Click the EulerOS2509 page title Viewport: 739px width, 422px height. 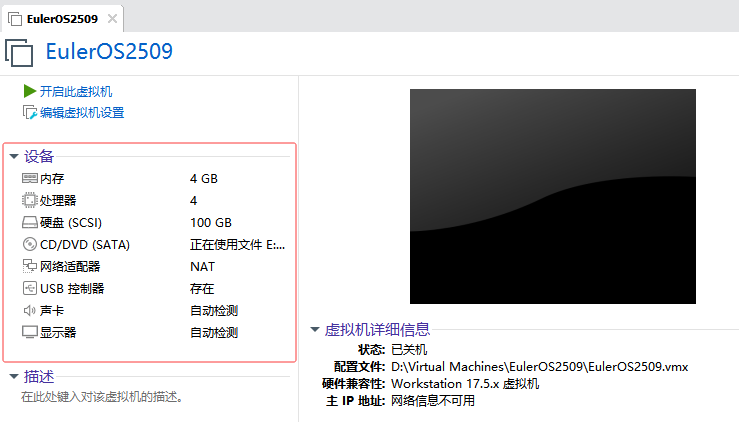(109, 51)
